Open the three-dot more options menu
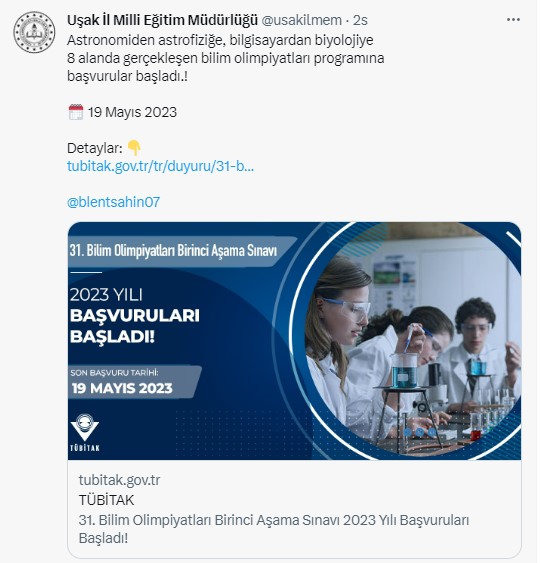 click(x=513, y=20)
